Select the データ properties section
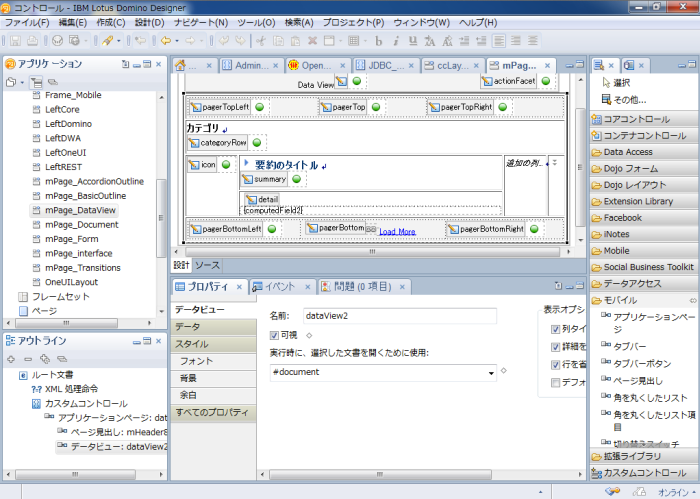700x499 pixels. 213,327
